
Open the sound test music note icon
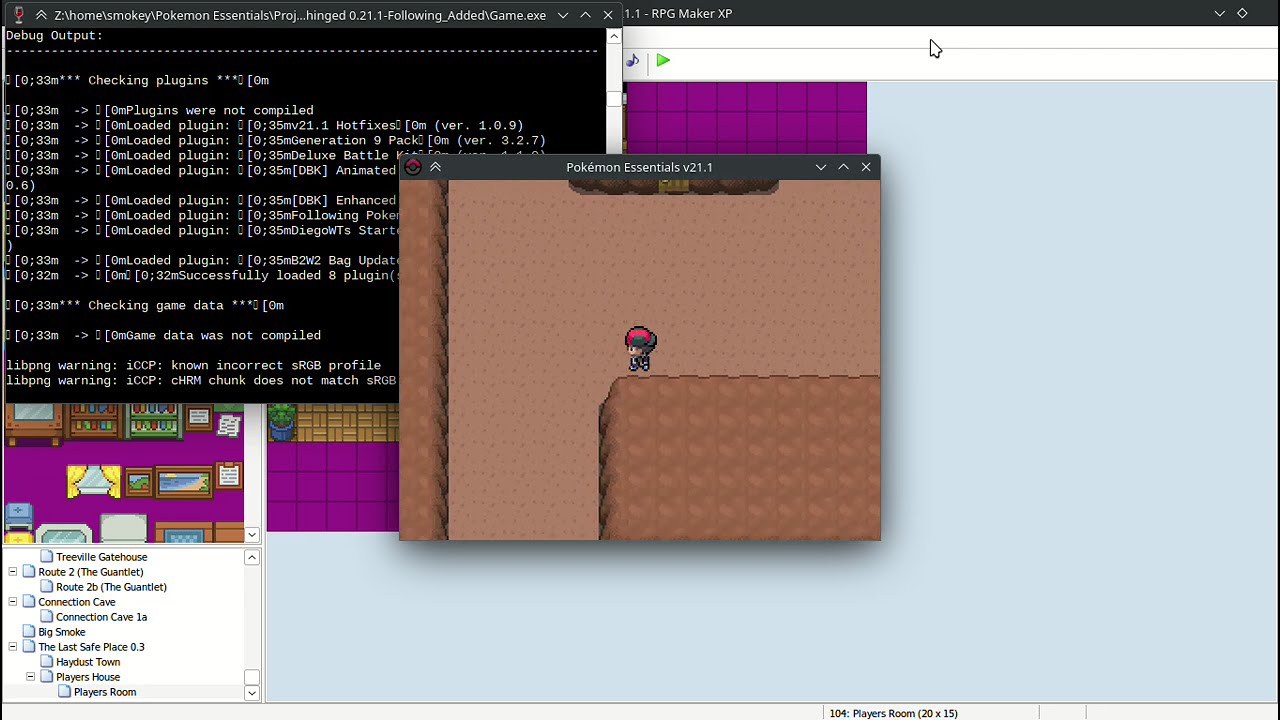[x=632, y=61]
